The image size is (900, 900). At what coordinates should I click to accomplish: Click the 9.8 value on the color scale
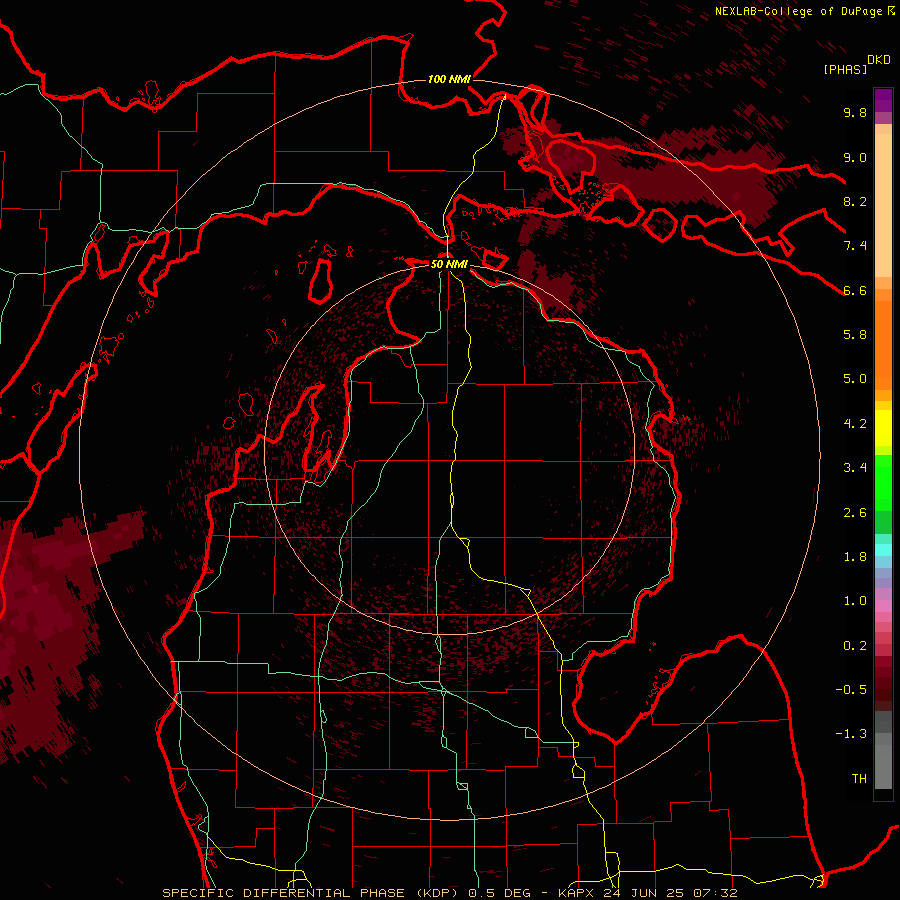[855, 112]
